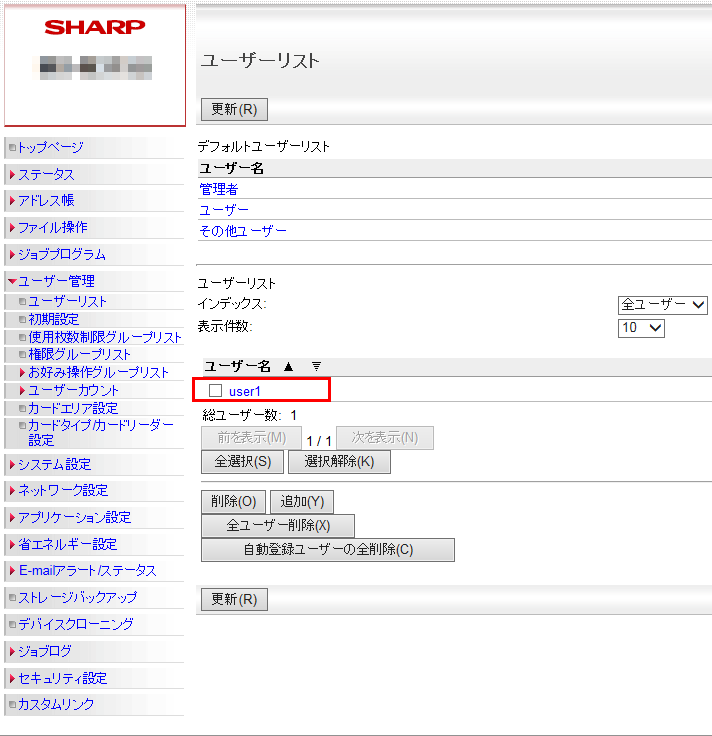Click the 全ユーザー削除(X) button
Image resolution: width=712 pixels, height=736 pixels.
click(277, 526)
